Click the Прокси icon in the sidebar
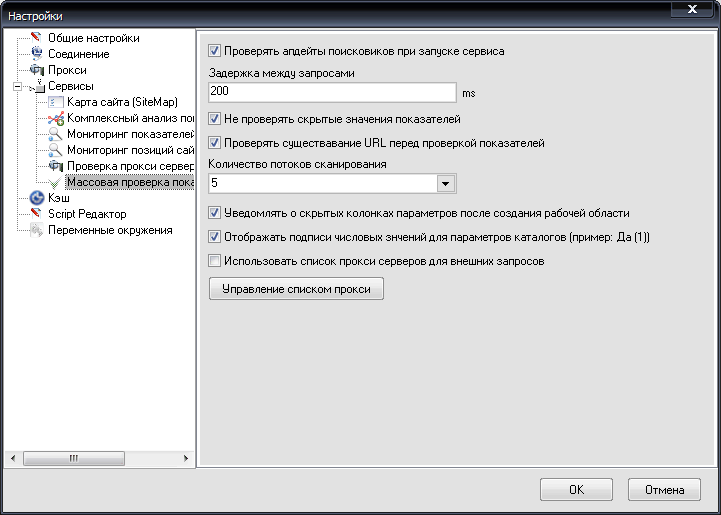Image resolution: width=721 pixels, height=515 pixels. click(37, 70)
